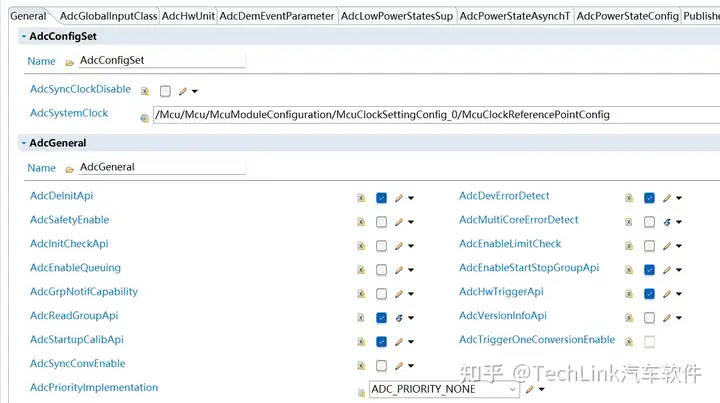Click the calculated-value icon for AdcMultiCoreErrorDetect
Screen dimensions: 720x403
(667, 222)
